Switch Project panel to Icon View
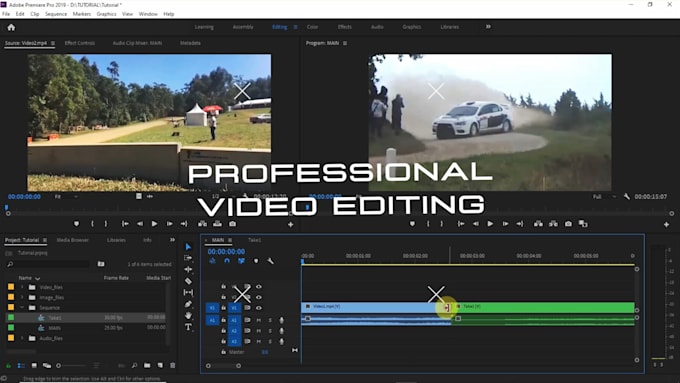 [x=34, y=366]
